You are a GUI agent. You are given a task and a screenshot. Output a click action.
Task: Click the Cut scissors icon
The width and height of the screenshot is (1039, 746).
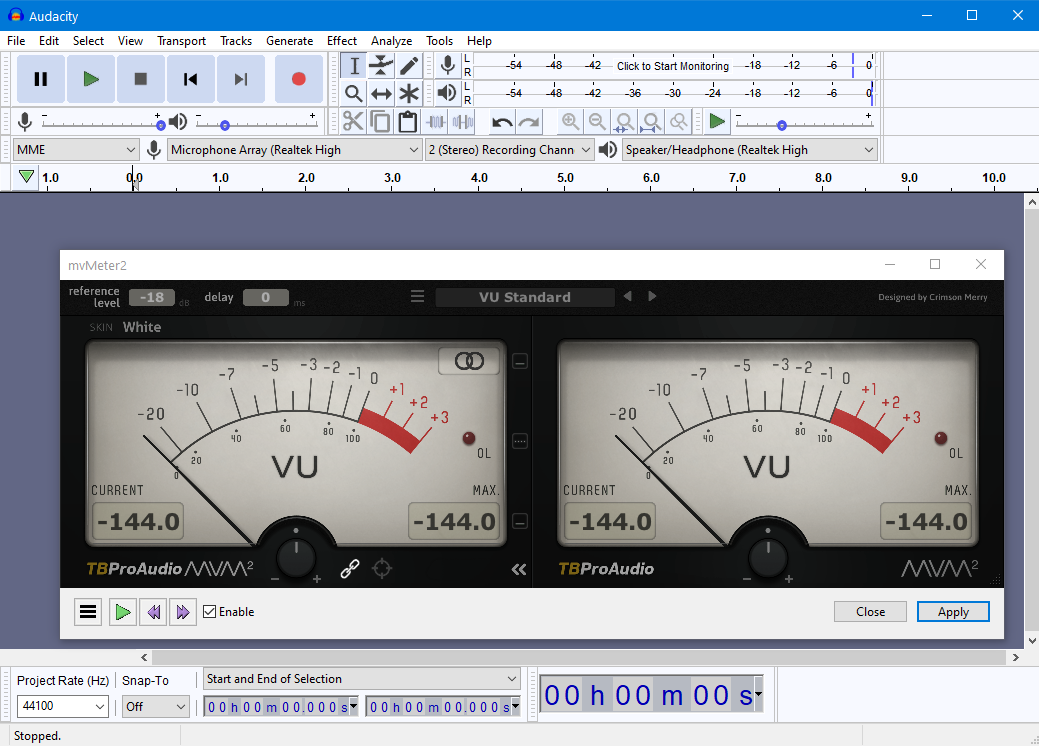point(353,121)
